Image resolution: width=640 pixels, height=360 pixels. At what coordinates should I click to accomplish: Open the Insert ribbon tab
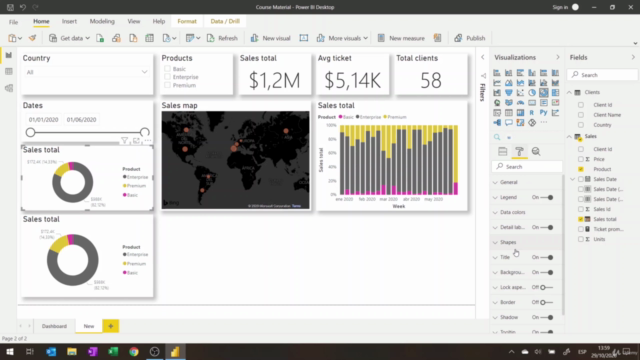coord(69,21)
